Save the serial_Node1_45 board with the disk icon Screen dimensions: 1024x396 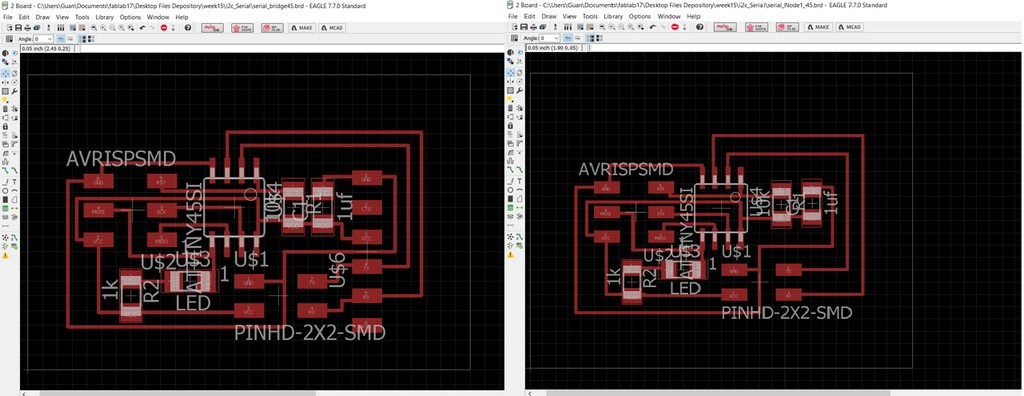tap(524, 27)
